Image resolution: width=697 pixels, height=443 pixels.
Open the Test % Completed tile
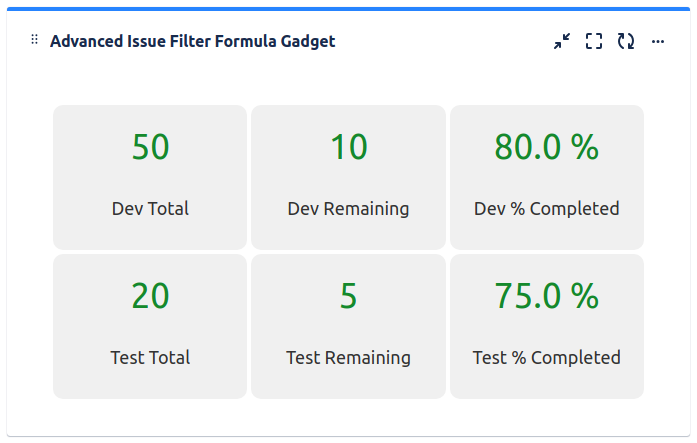(x=546, y=326)
